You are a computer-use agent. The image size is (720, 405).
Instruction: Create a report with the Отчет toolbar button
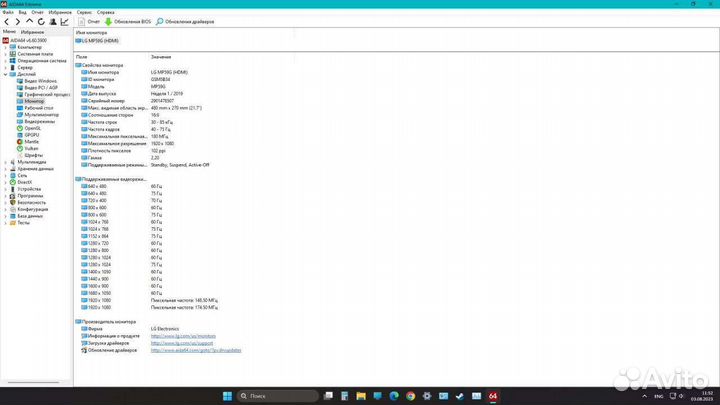89,22
